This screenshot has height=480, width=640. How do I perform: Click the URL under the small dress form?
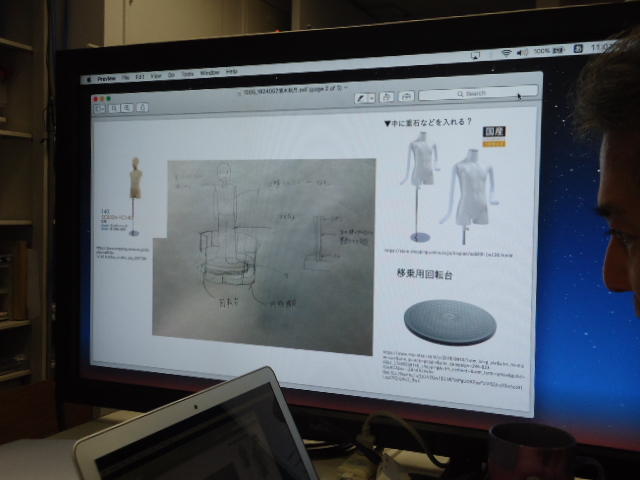pyautogui.click(x=122, y=253)
